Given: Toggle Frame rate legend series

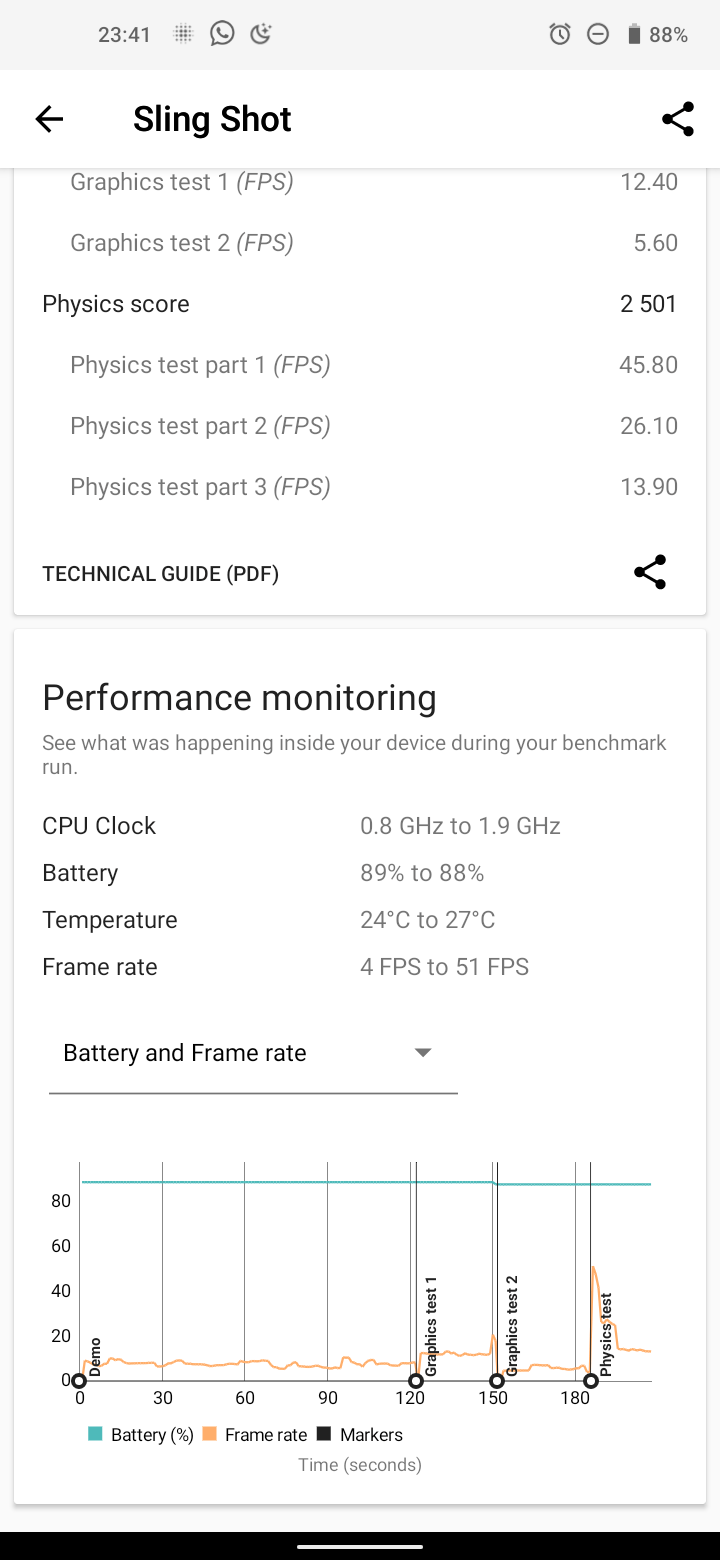Looking at the screenshot, I should 255,1435.
